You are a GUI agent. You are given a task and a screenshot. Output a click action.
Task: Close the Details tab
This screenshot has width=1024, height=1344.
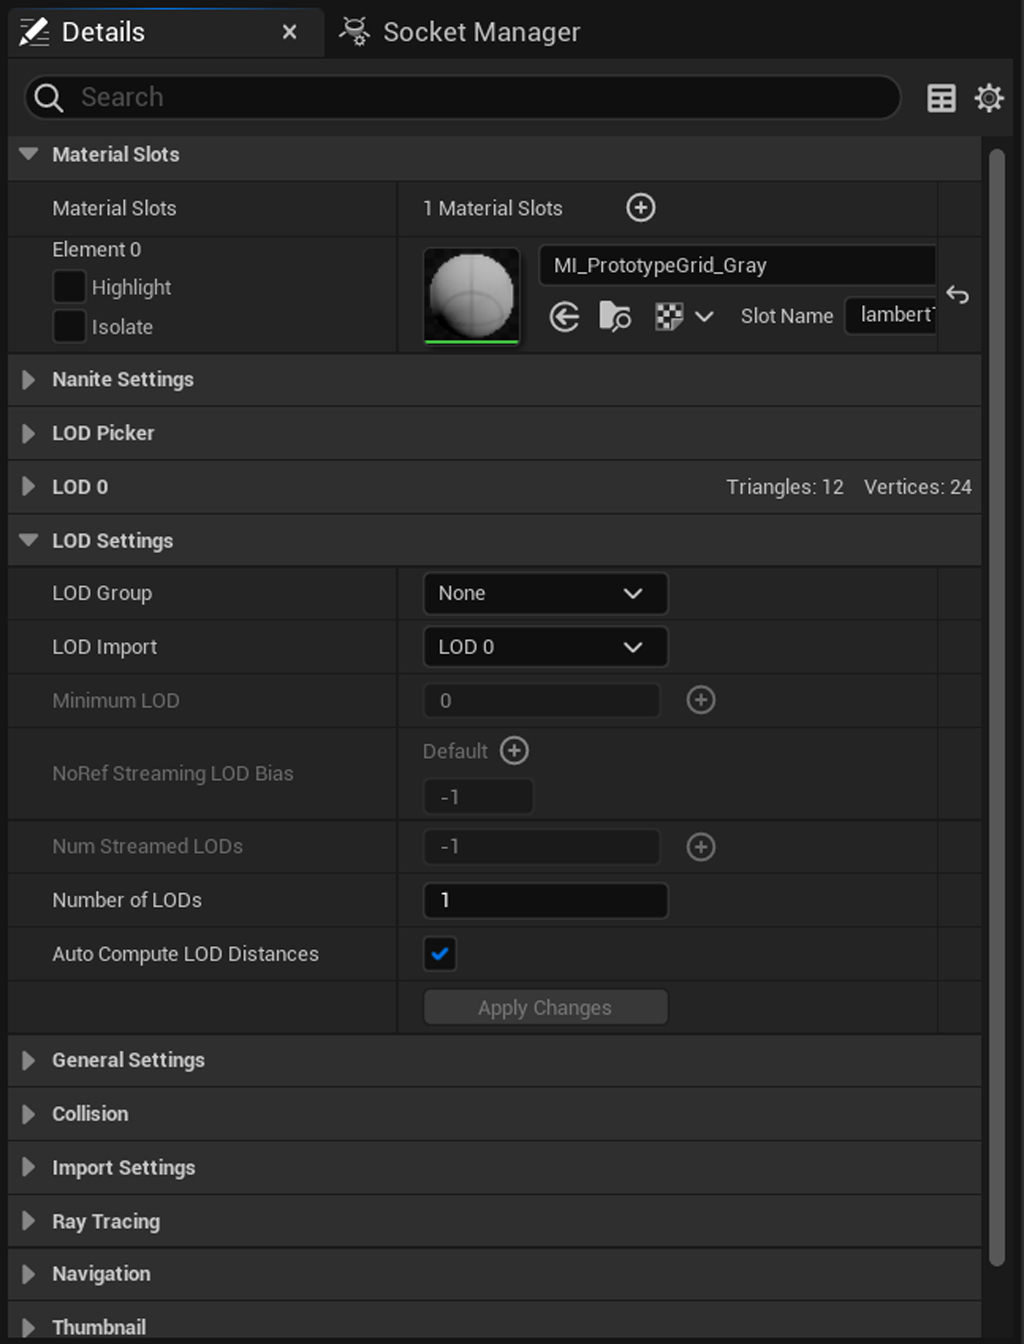289,32
